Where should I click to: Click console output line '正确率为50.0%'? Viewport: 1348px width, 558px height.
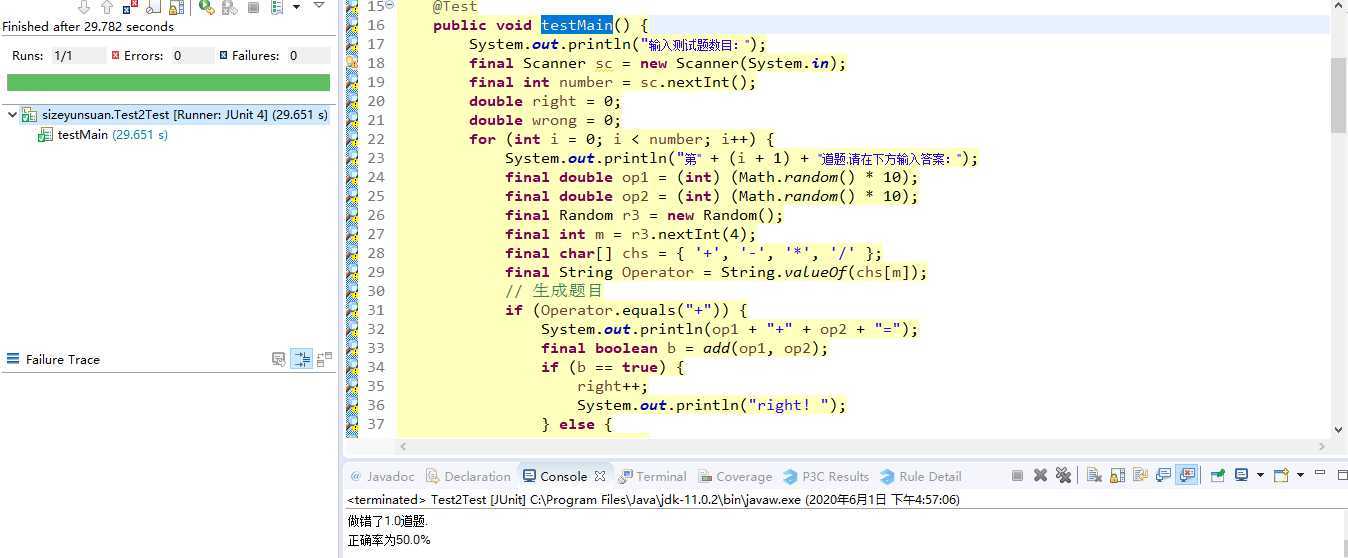pyautogui.click(x=389, y=540)
